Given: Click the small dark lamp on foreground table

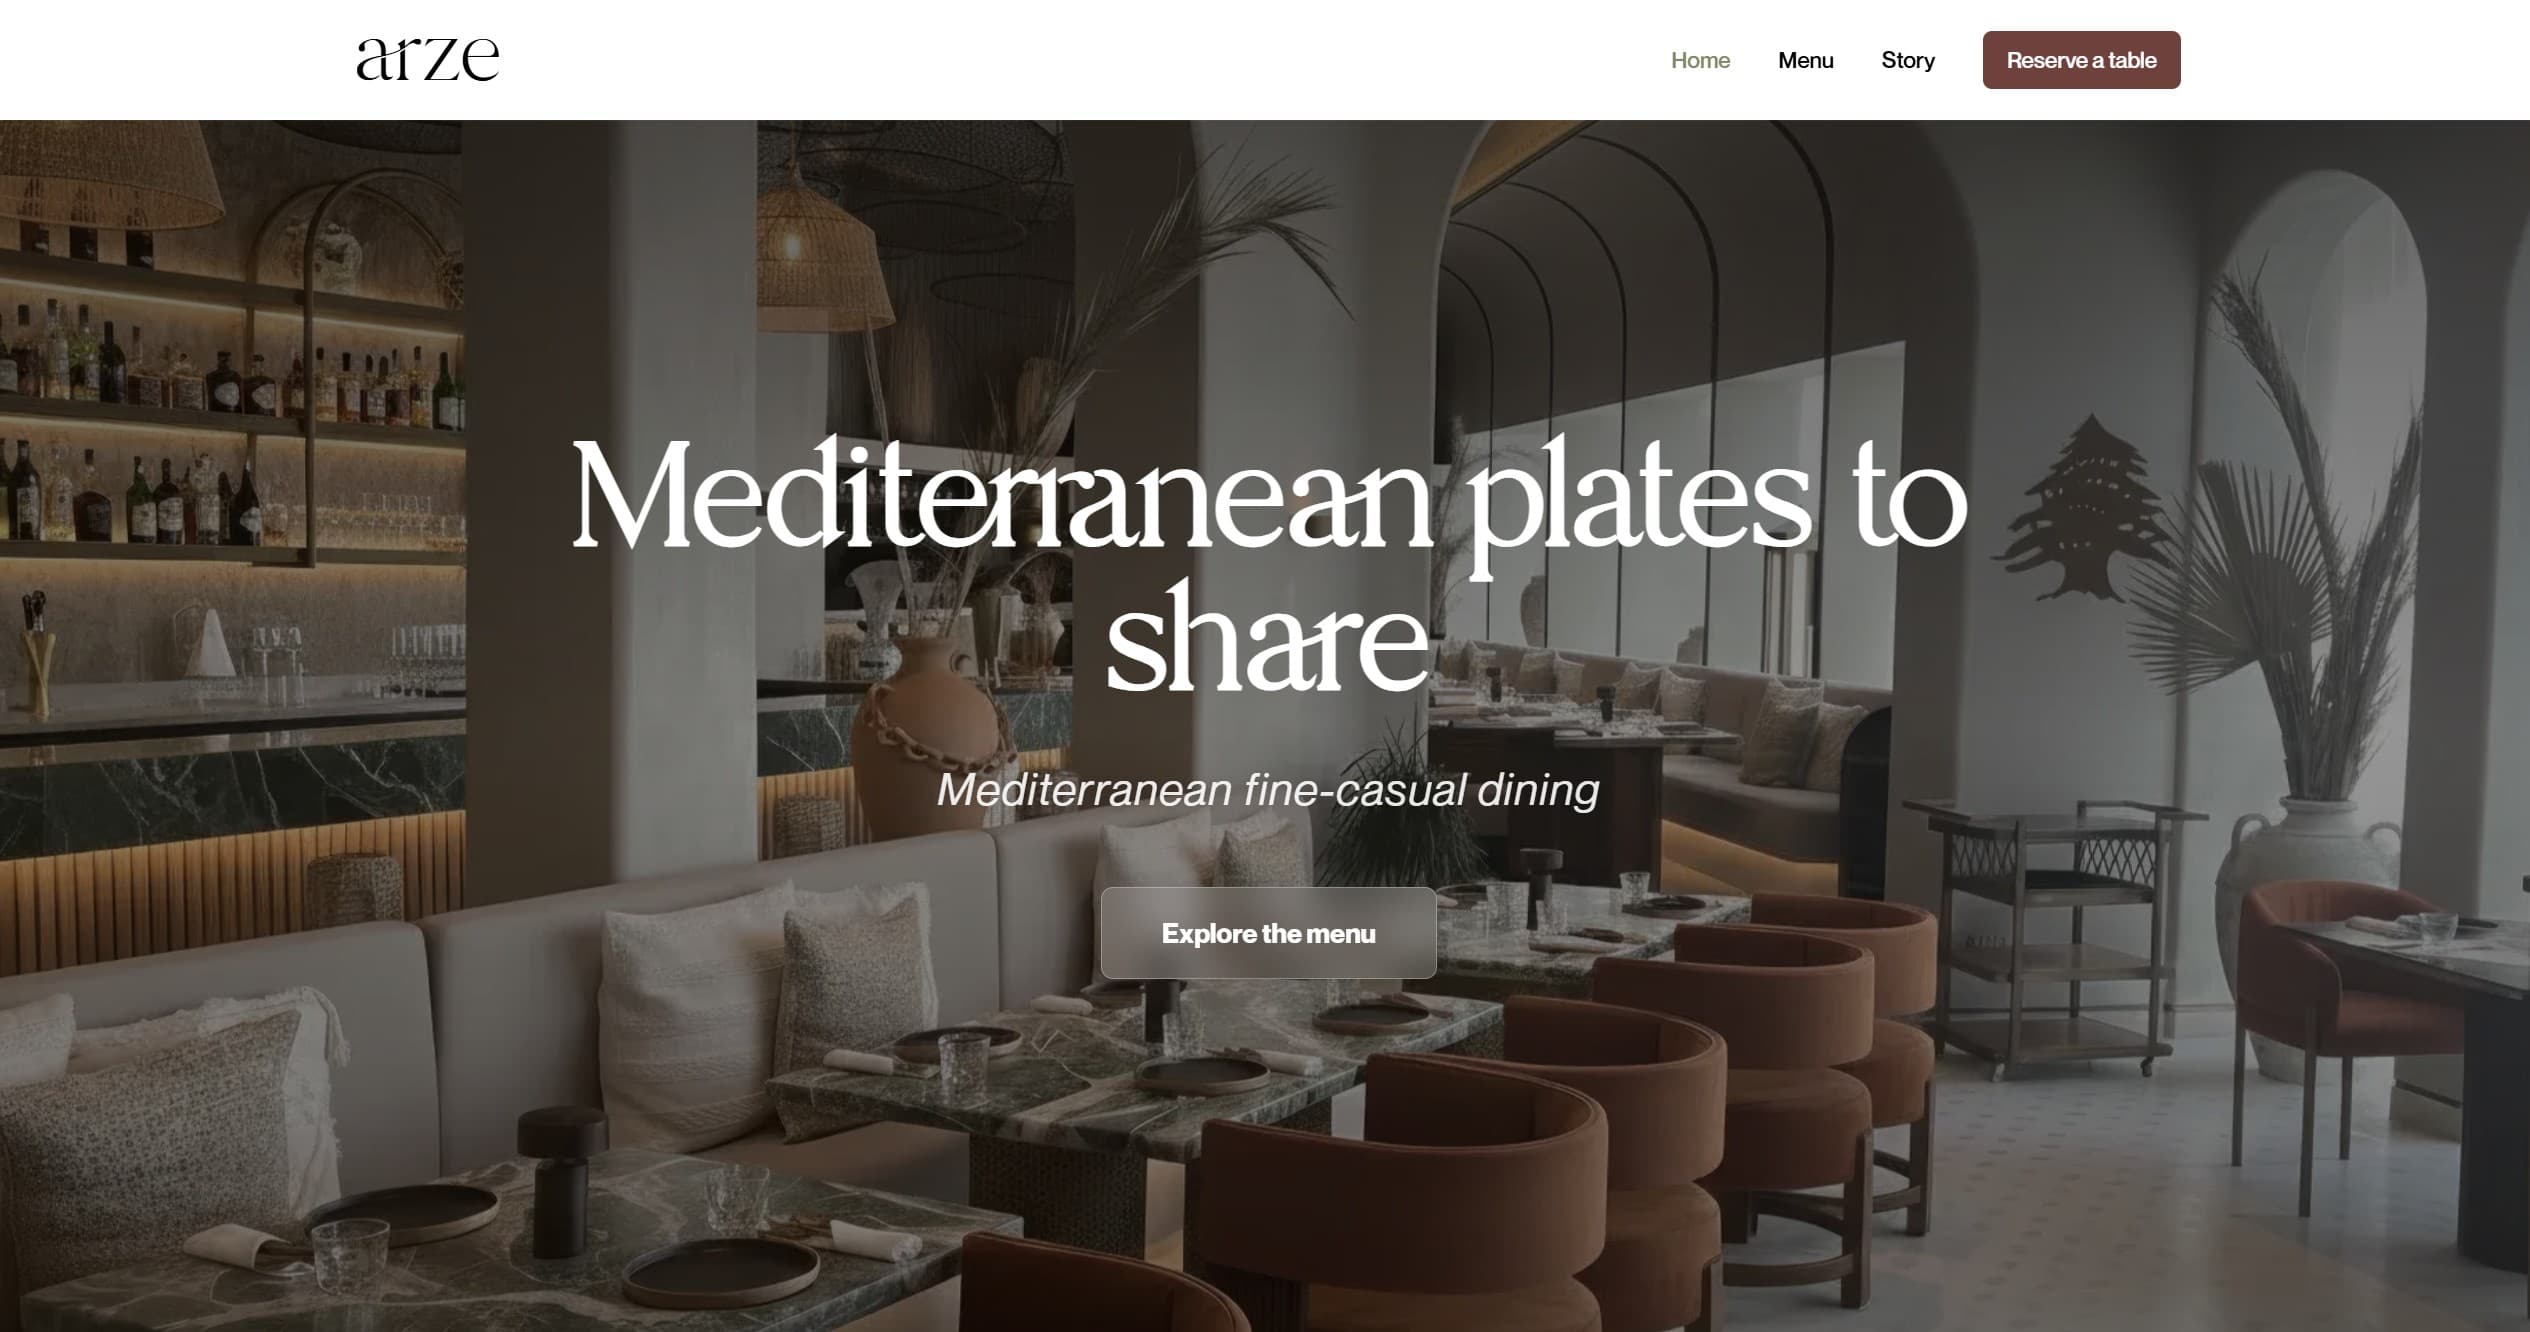Looking at the screenshot, I should 562,1180.
